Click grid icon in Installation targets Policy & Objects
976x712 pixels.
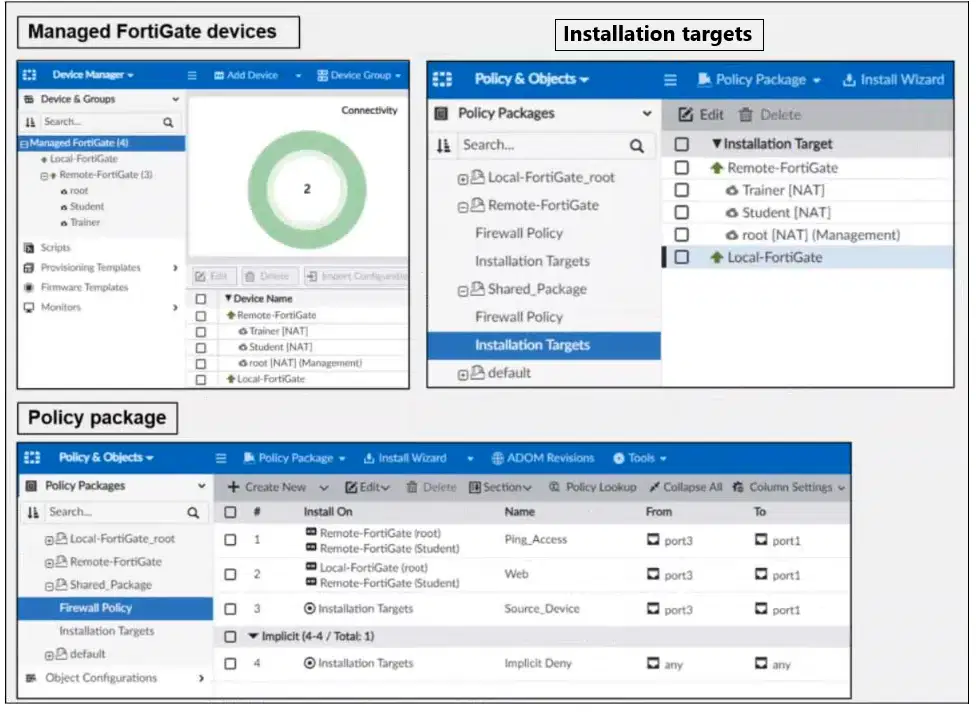(443, 80)
